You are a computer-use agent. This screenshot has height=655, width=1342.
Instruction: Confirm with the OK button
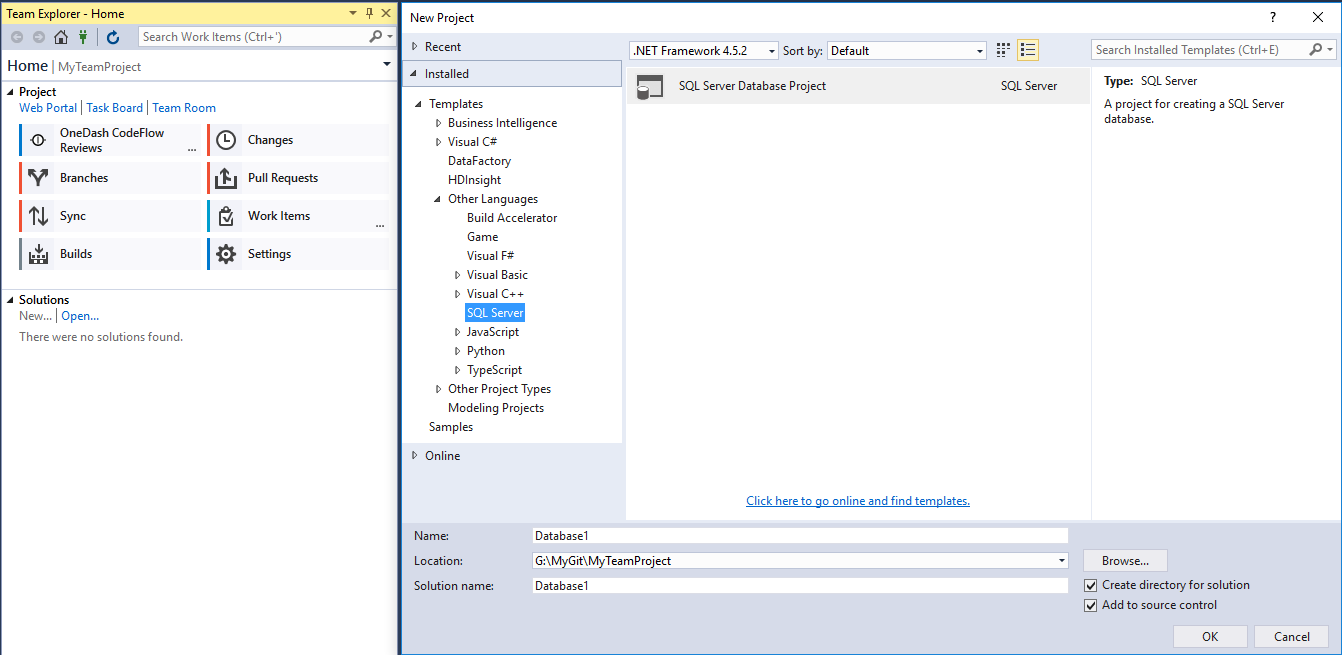(x=1210, y=637)
